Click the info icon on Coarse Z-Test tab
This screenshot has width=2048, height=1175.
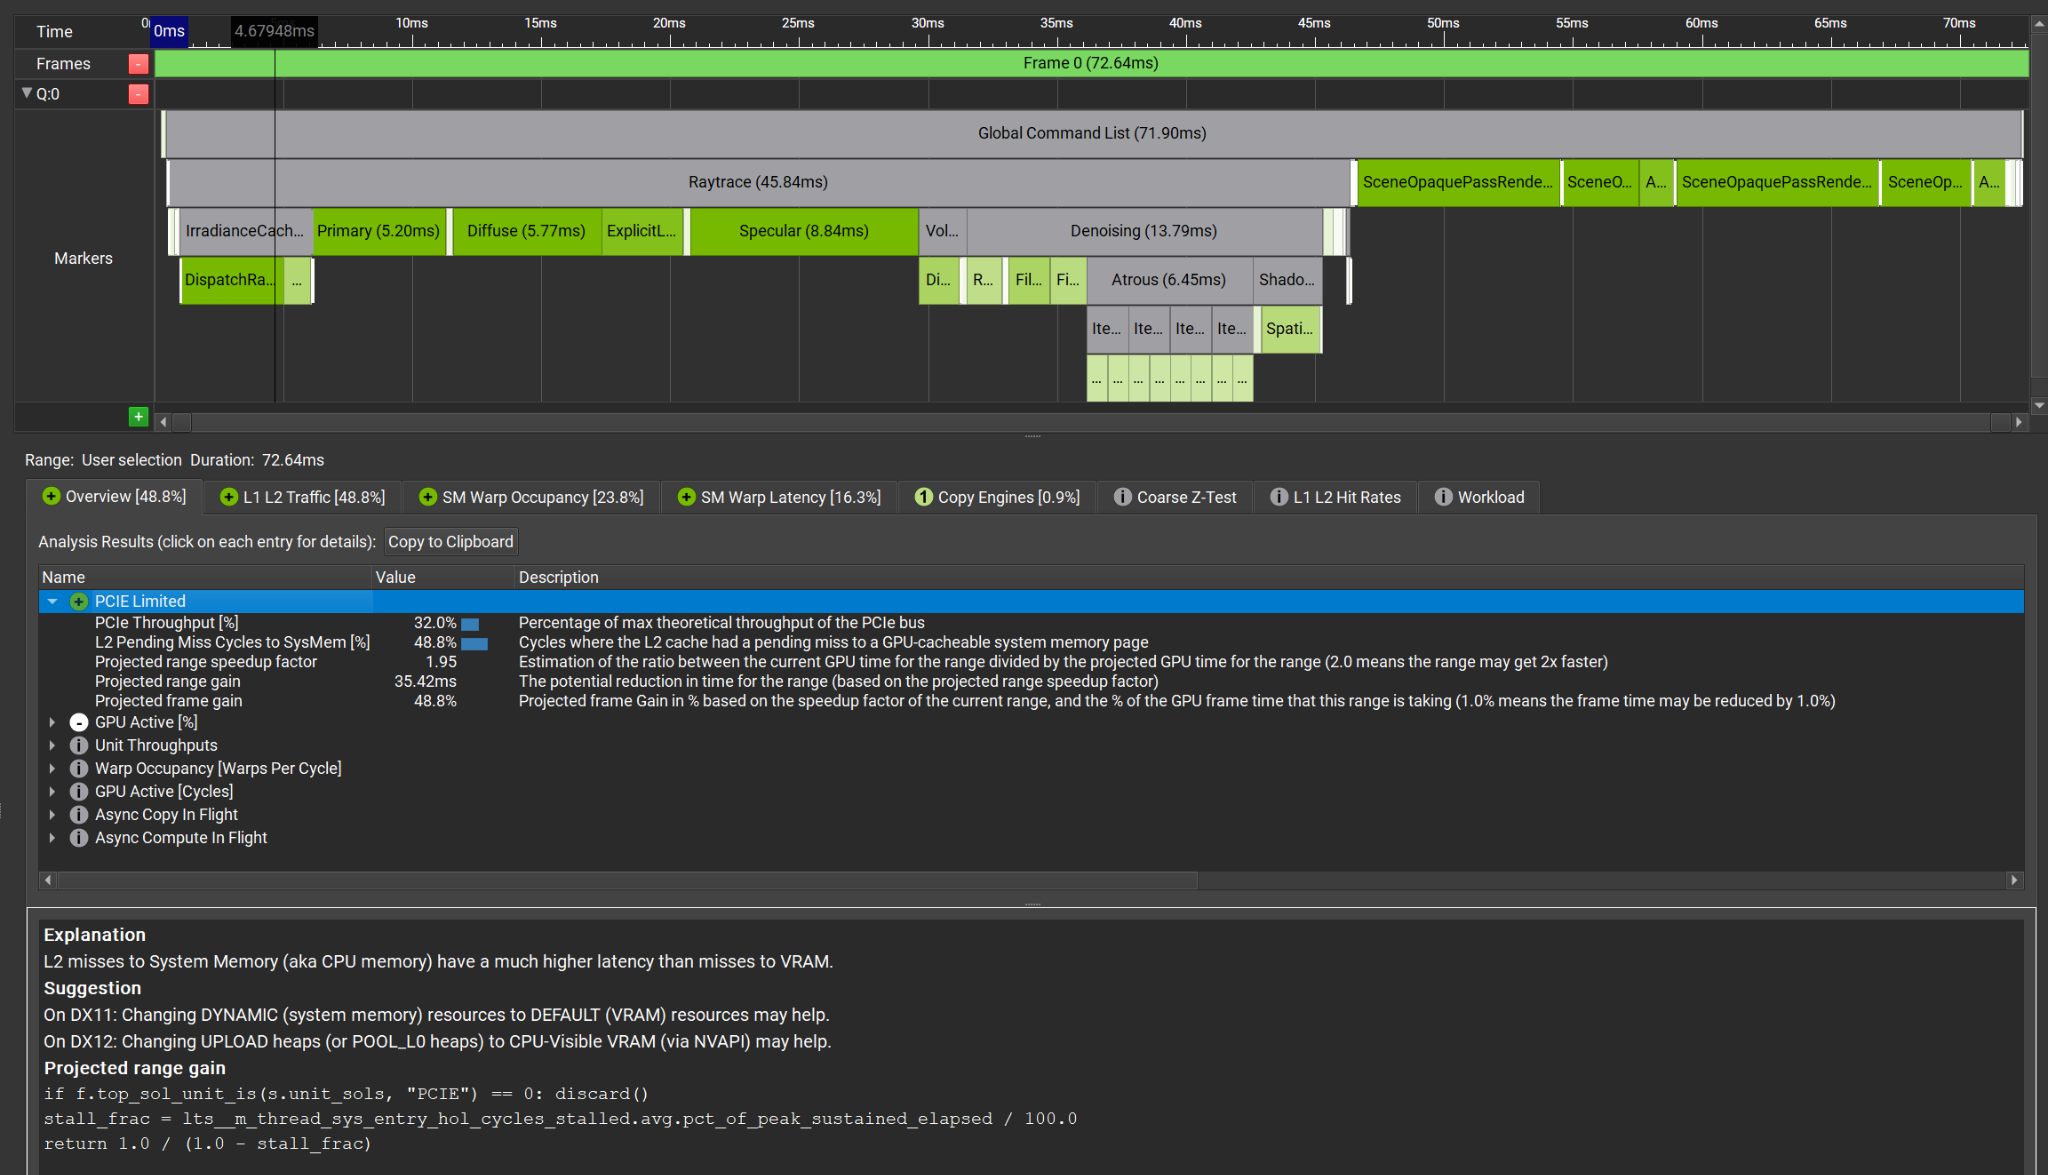pyautogui.click(x=1122, y=497)
